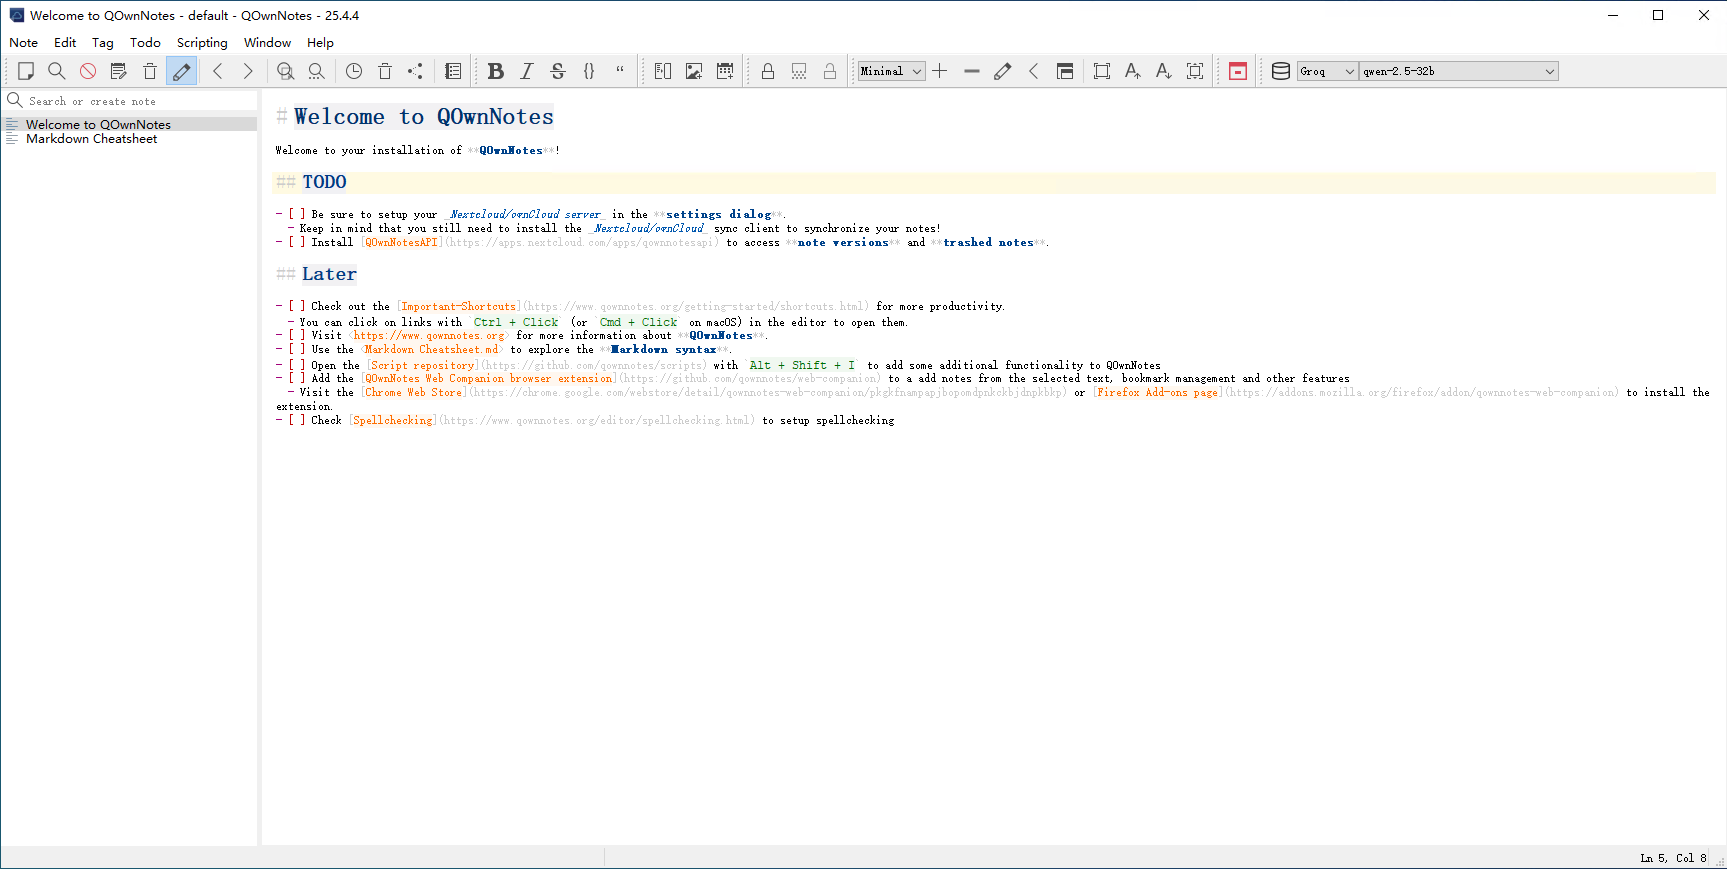Go forward in note history arrow
This screenshot has width=1727, height=869.
pyautogui.click(x=248, y=71)
